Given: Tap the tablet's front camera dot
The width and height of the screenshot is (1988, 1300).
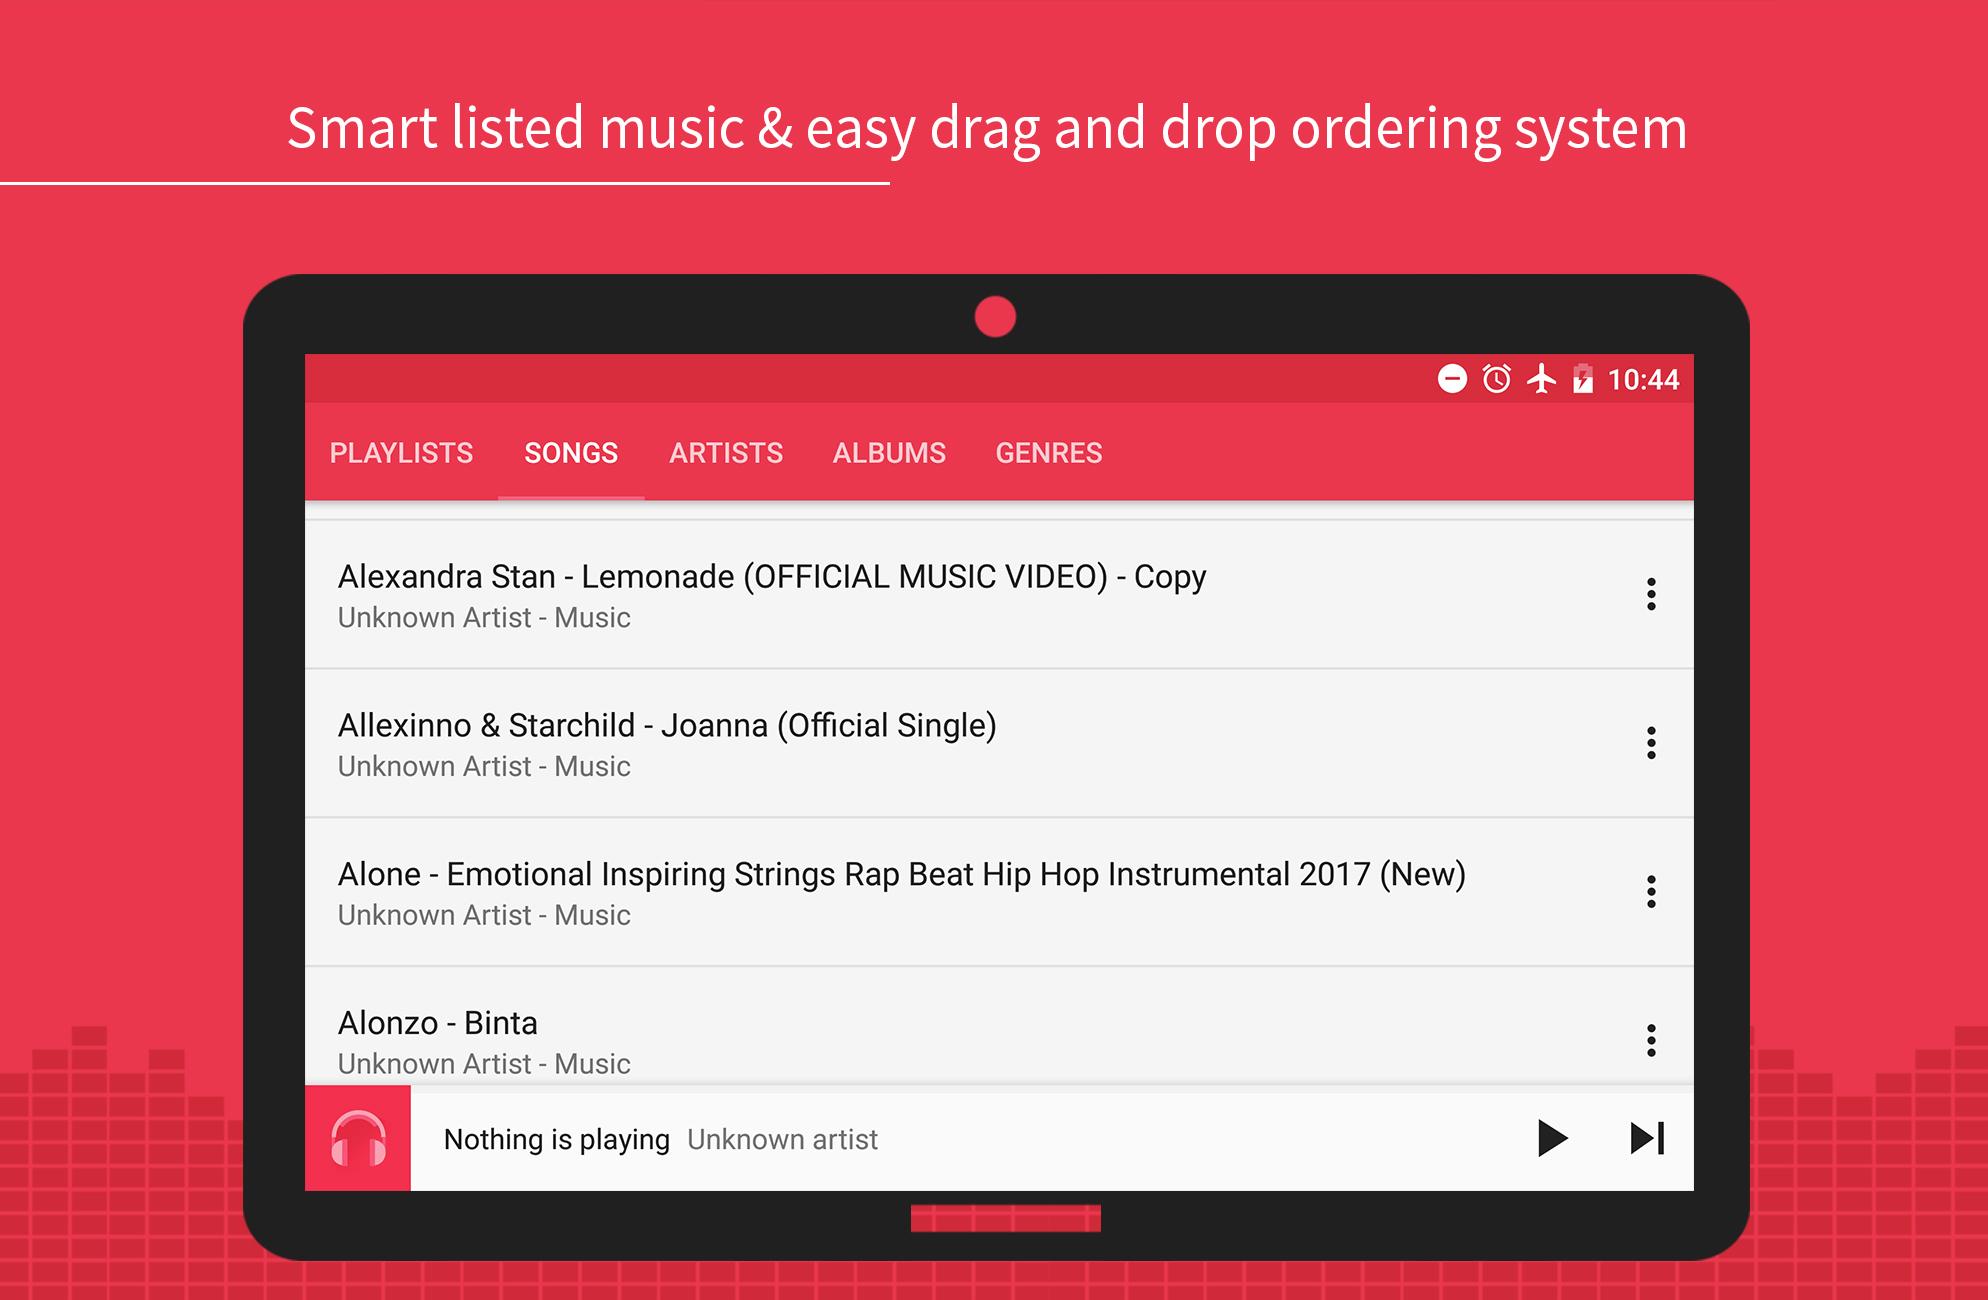Looking at the screenshot, I should 995,317.
